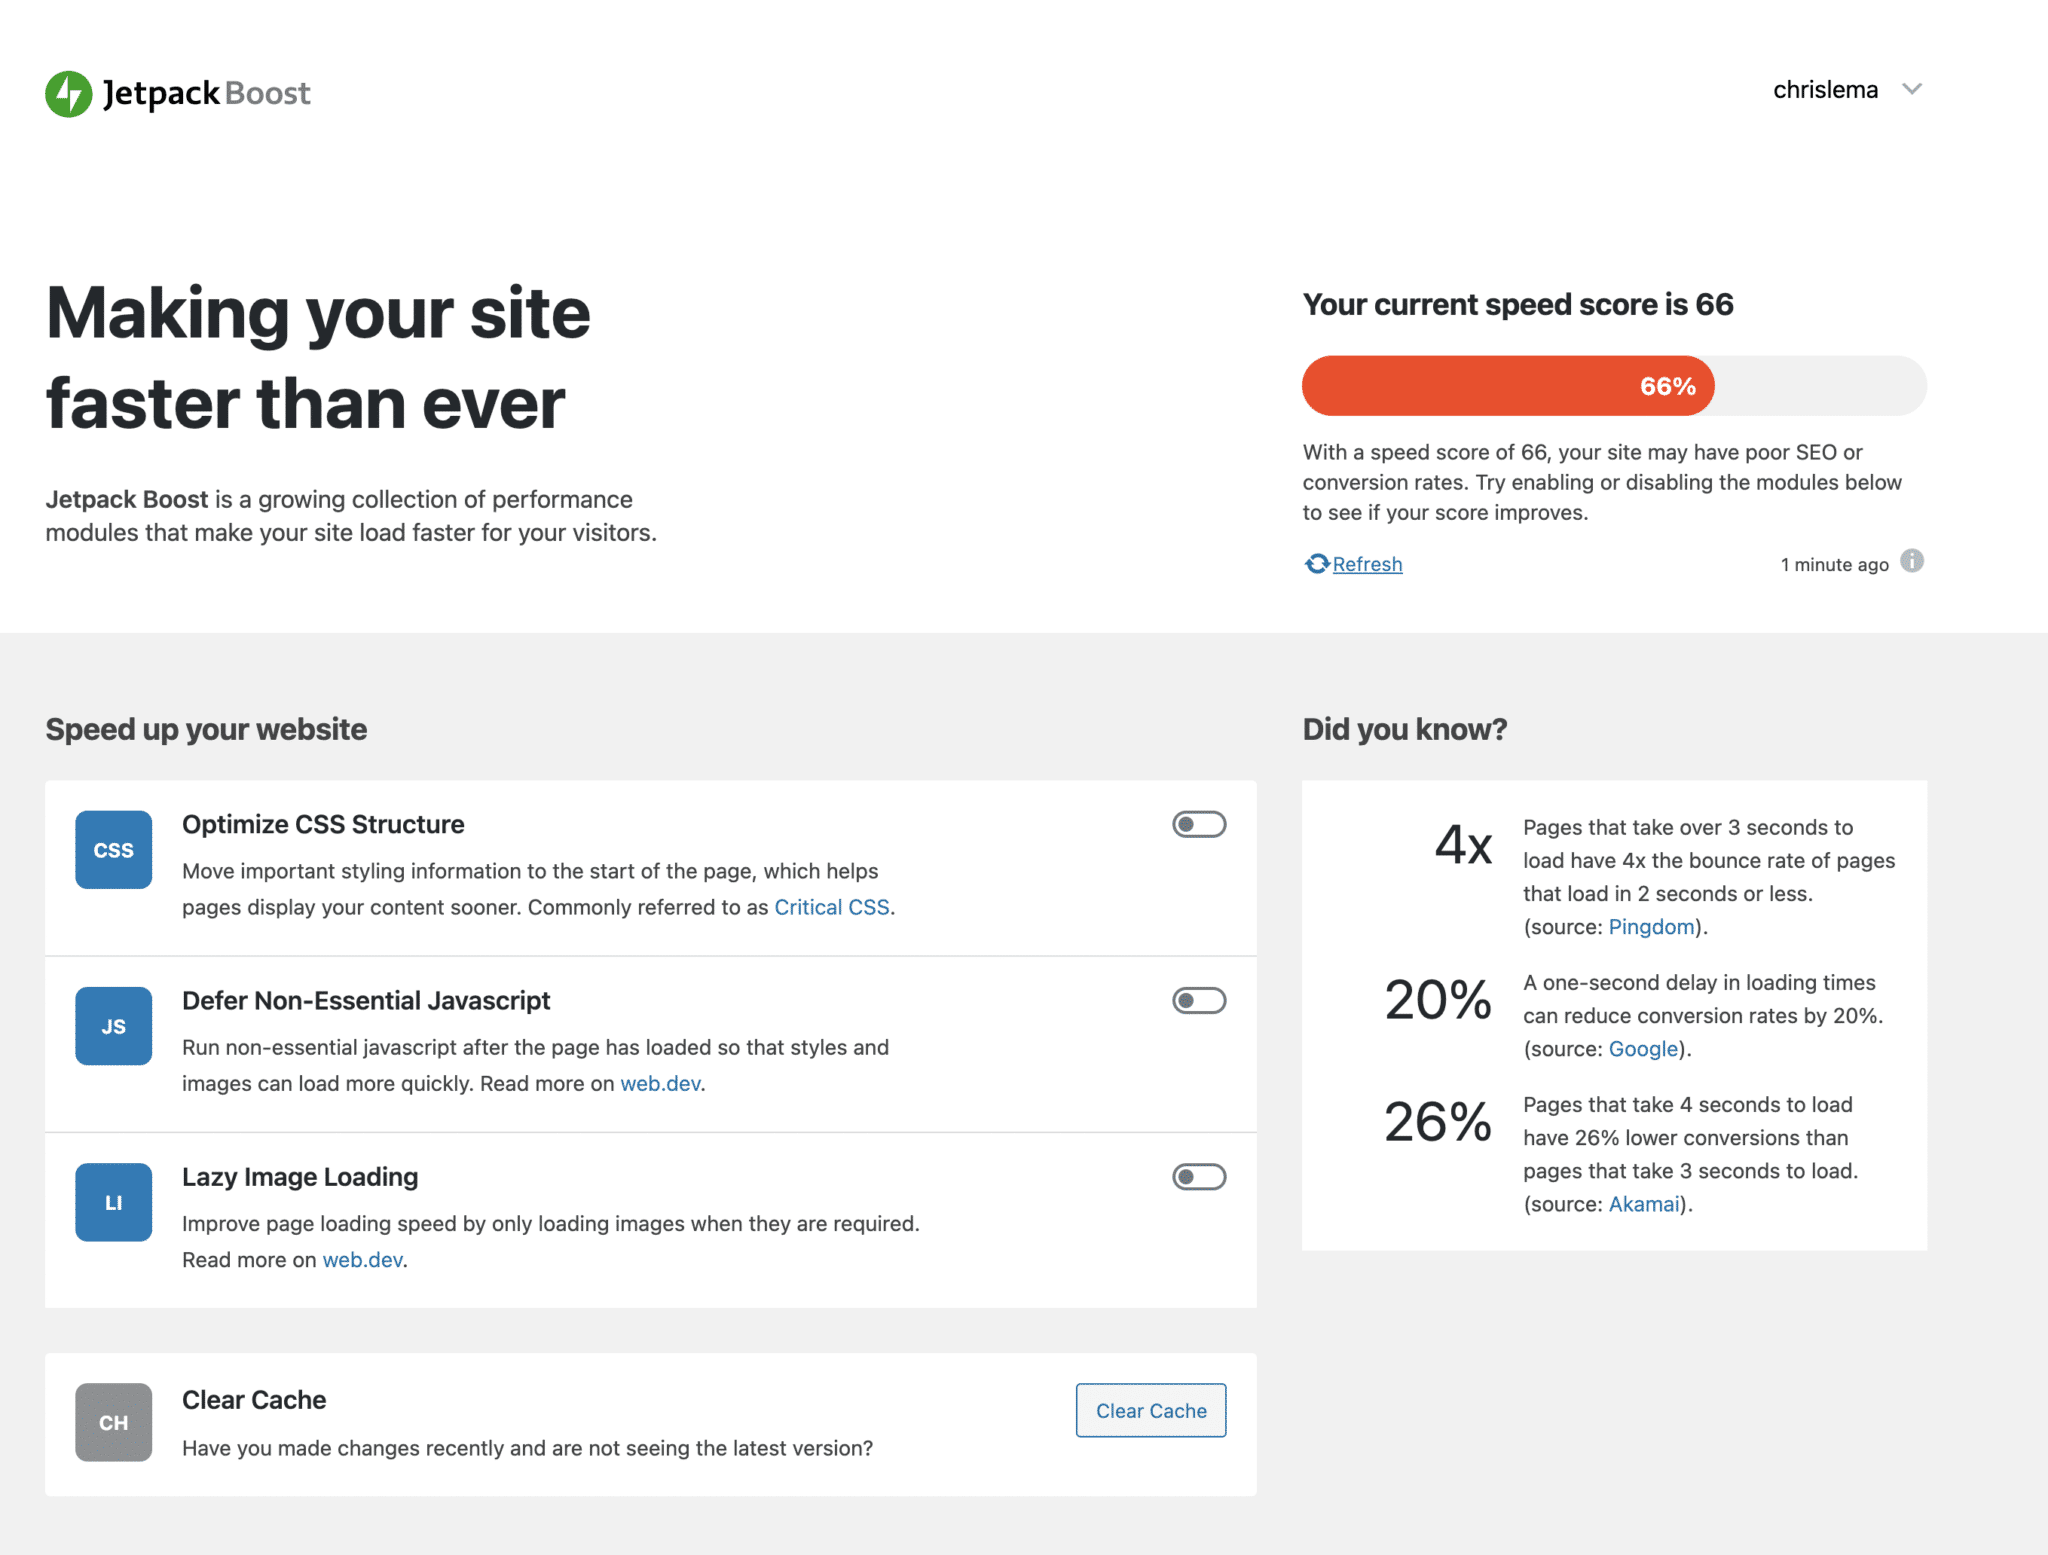Follow web.dev link under Defer Javascript

660,1084
